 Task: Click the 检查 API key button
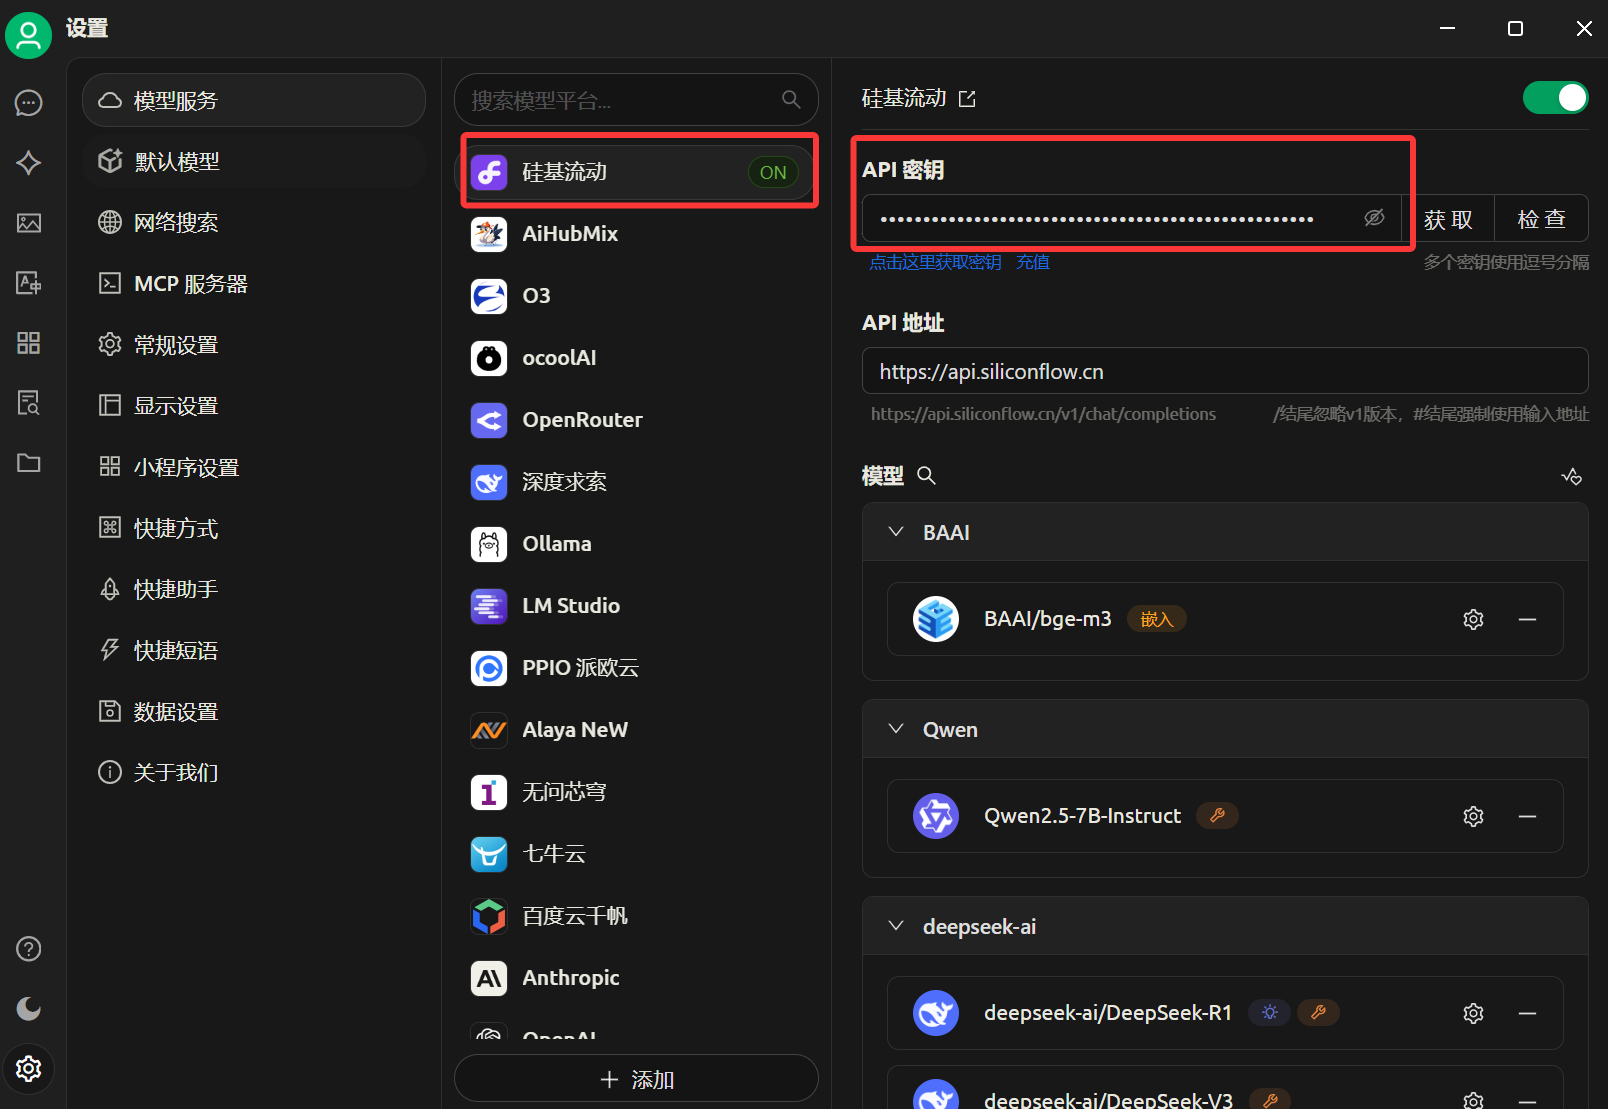[1541, 218]
